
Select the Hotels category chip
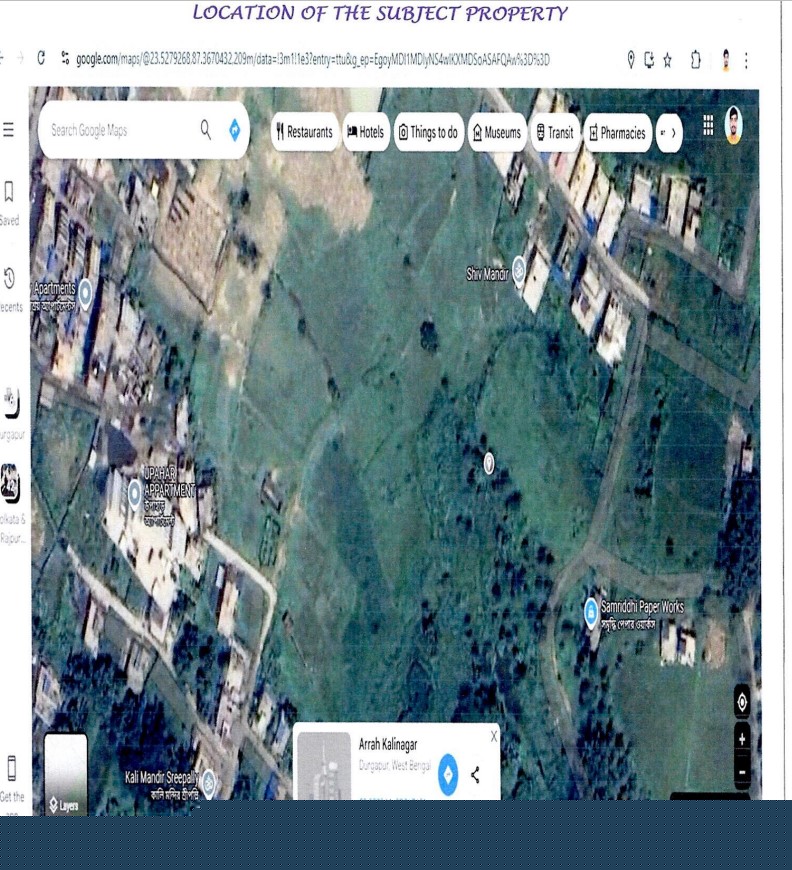366,132
